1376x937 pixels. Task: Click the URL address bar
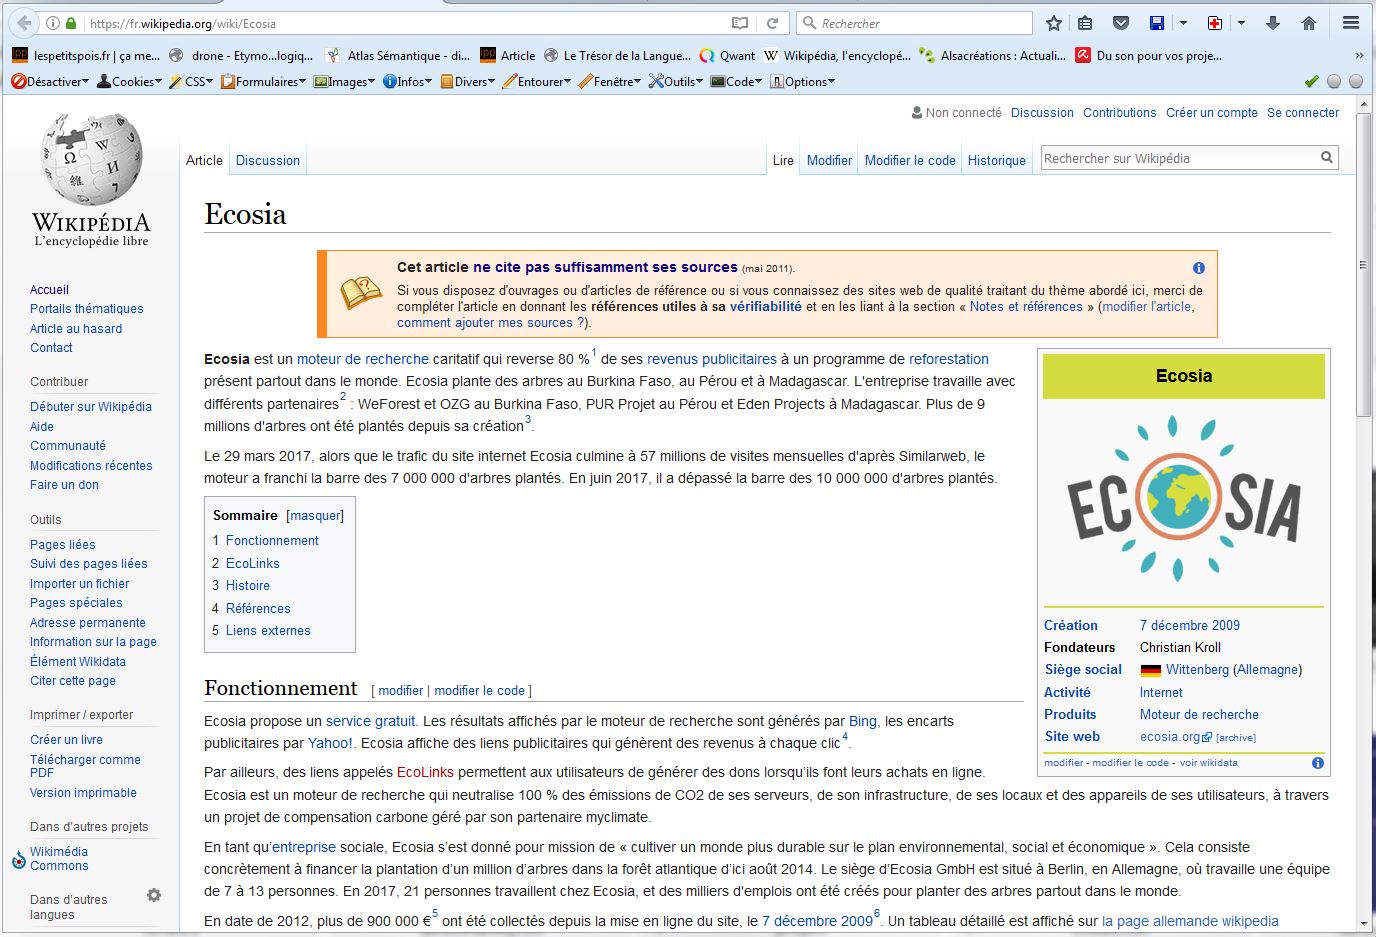point(405,23)
